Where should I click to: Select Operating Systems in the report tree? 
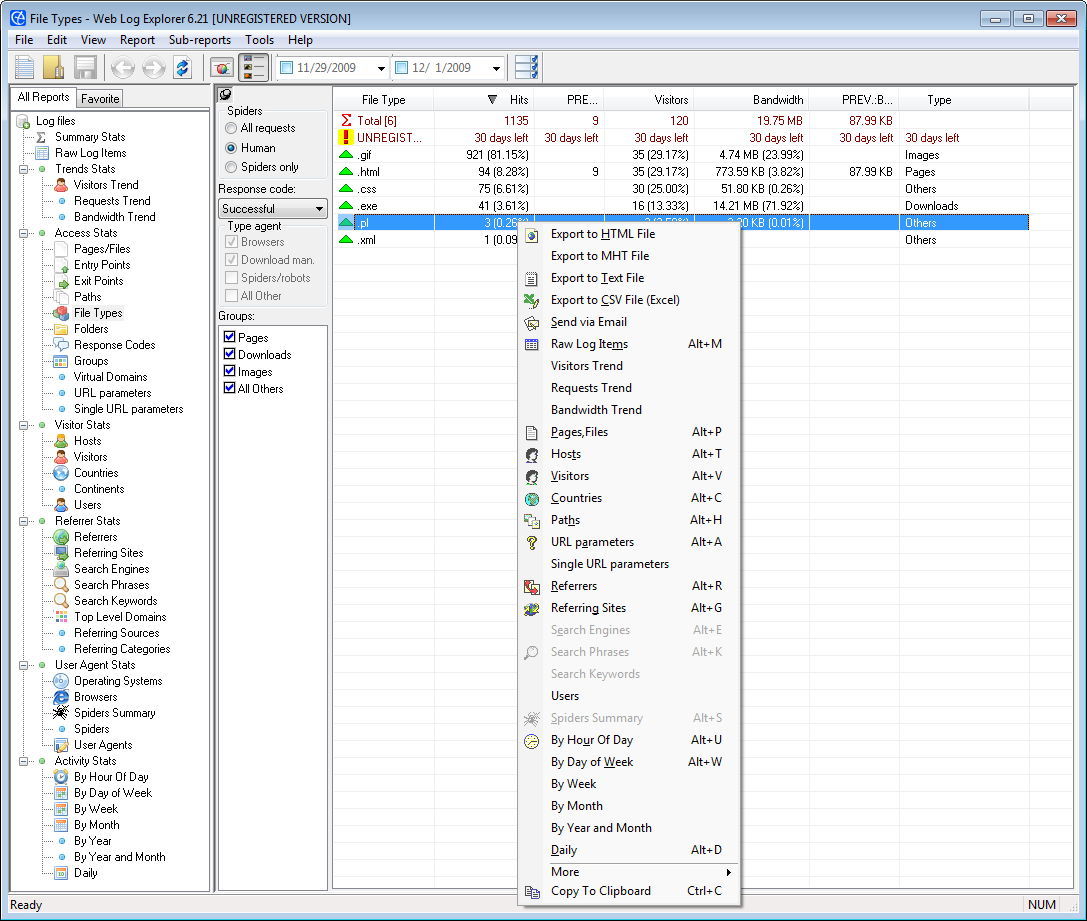(118, 681)
